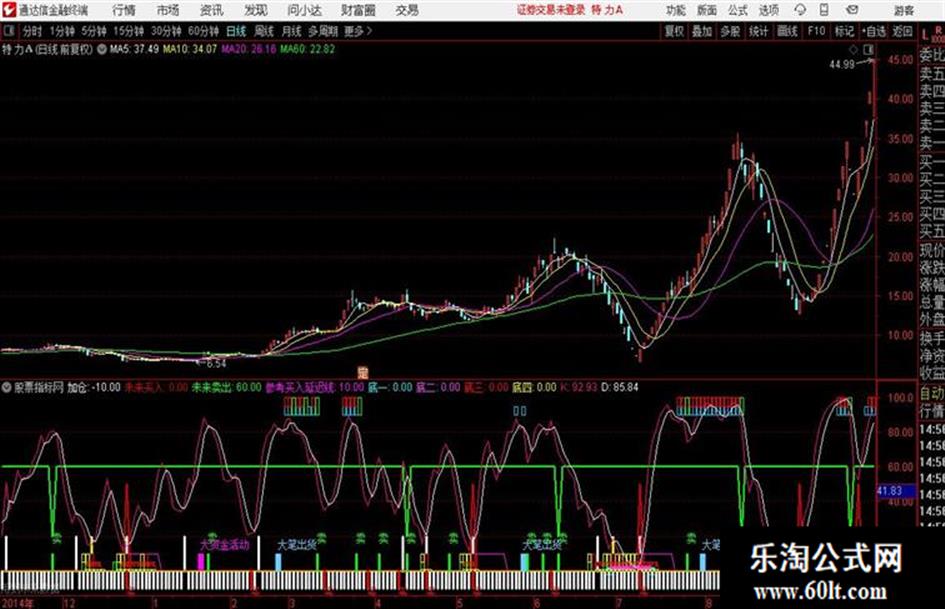
Task: Click the 标记 toolbar button
Action: 844,31
